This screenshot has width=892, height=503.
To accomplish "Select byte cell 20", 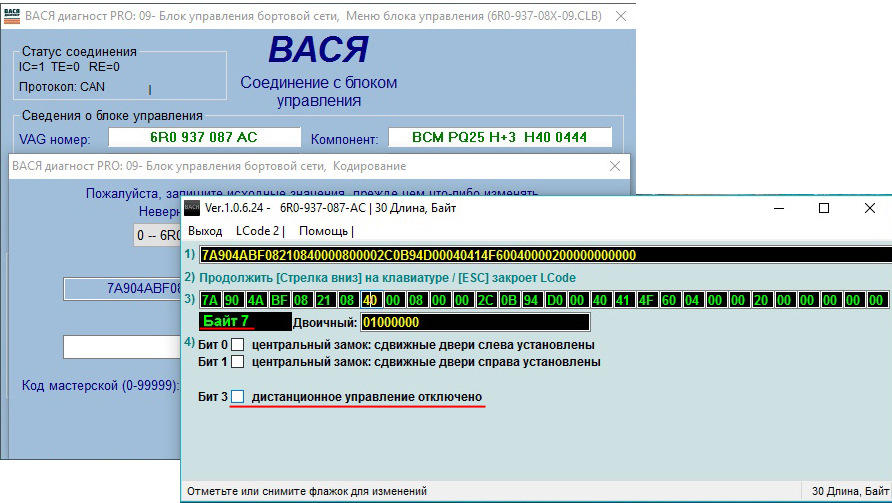I will pos(761,300).
